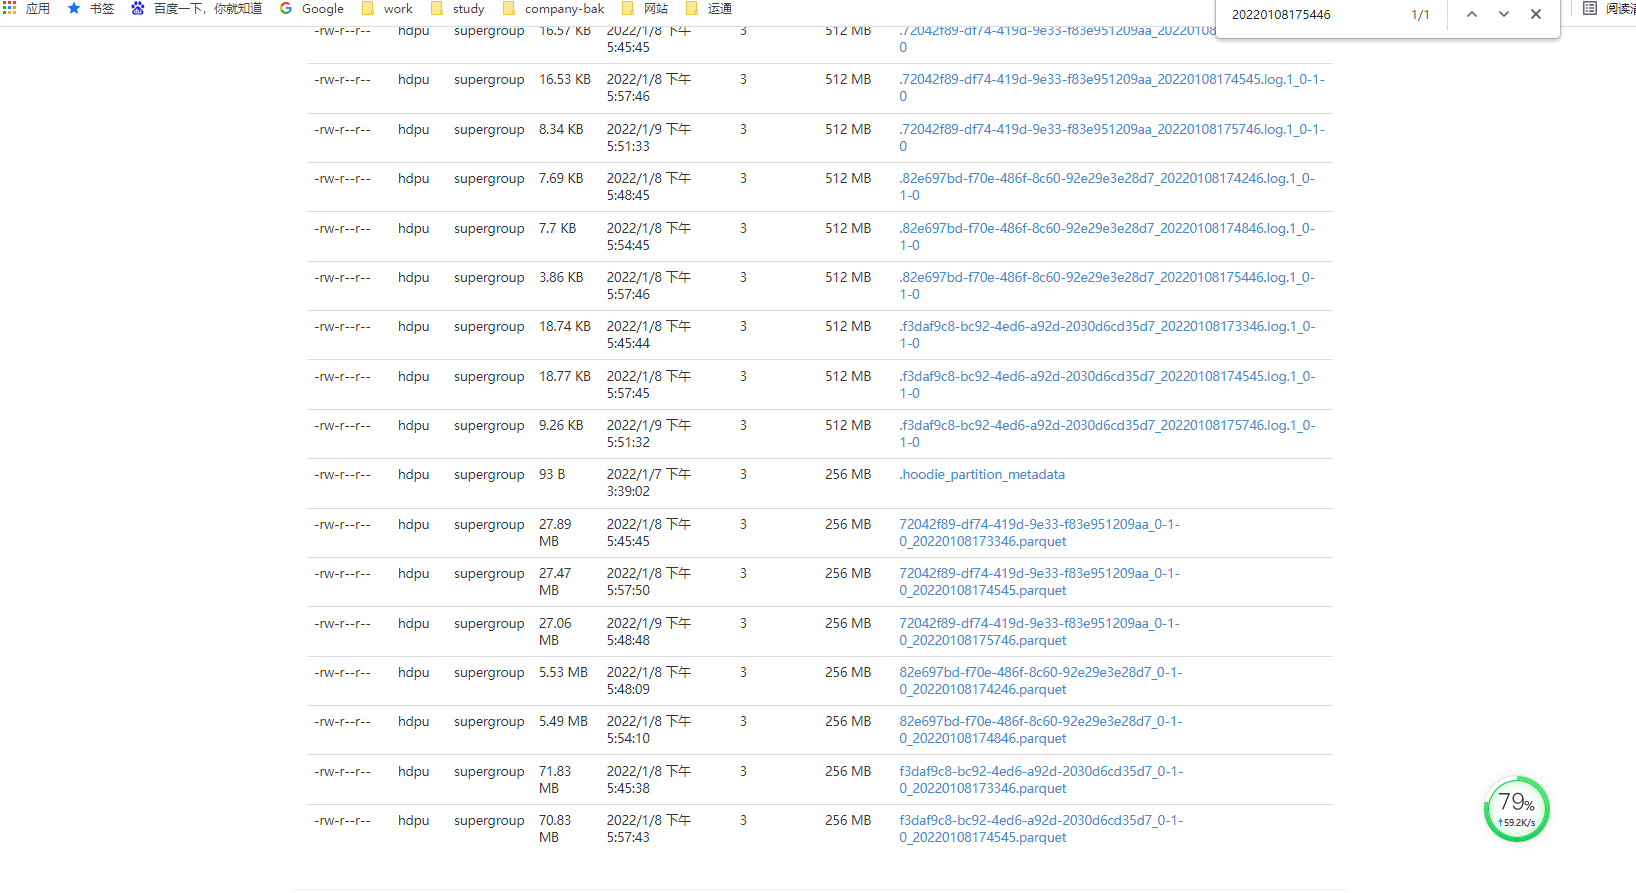Select the 27.47 MB size cell
1636x893 pixels.
[x=556, y=582]
